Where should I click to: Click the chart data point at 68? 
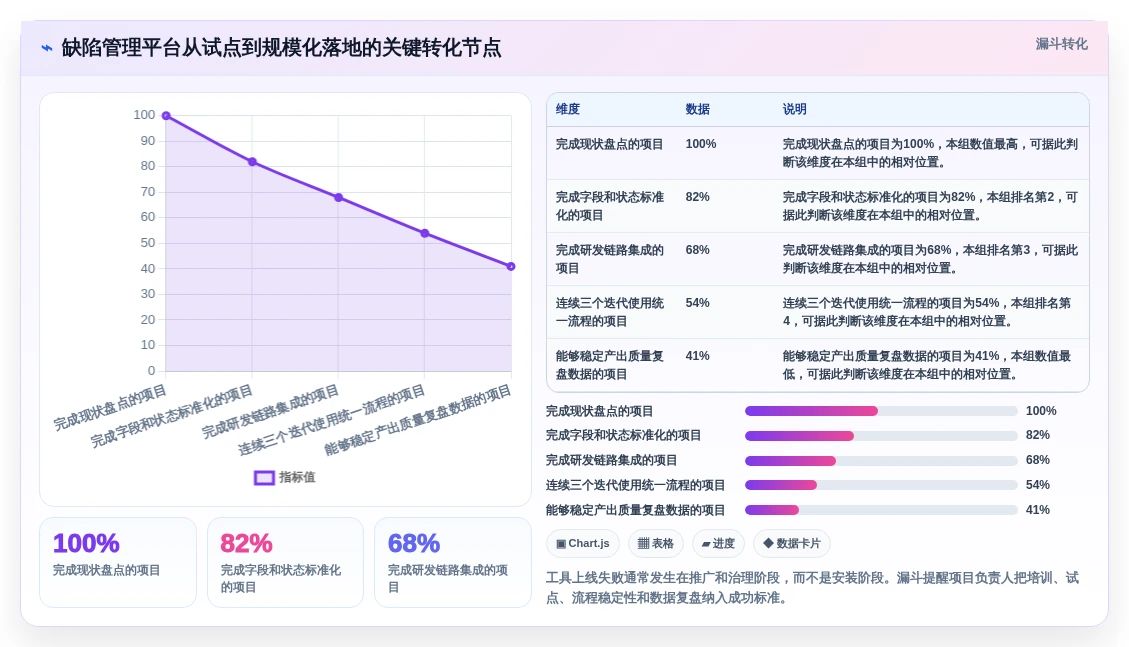point(338,197)
